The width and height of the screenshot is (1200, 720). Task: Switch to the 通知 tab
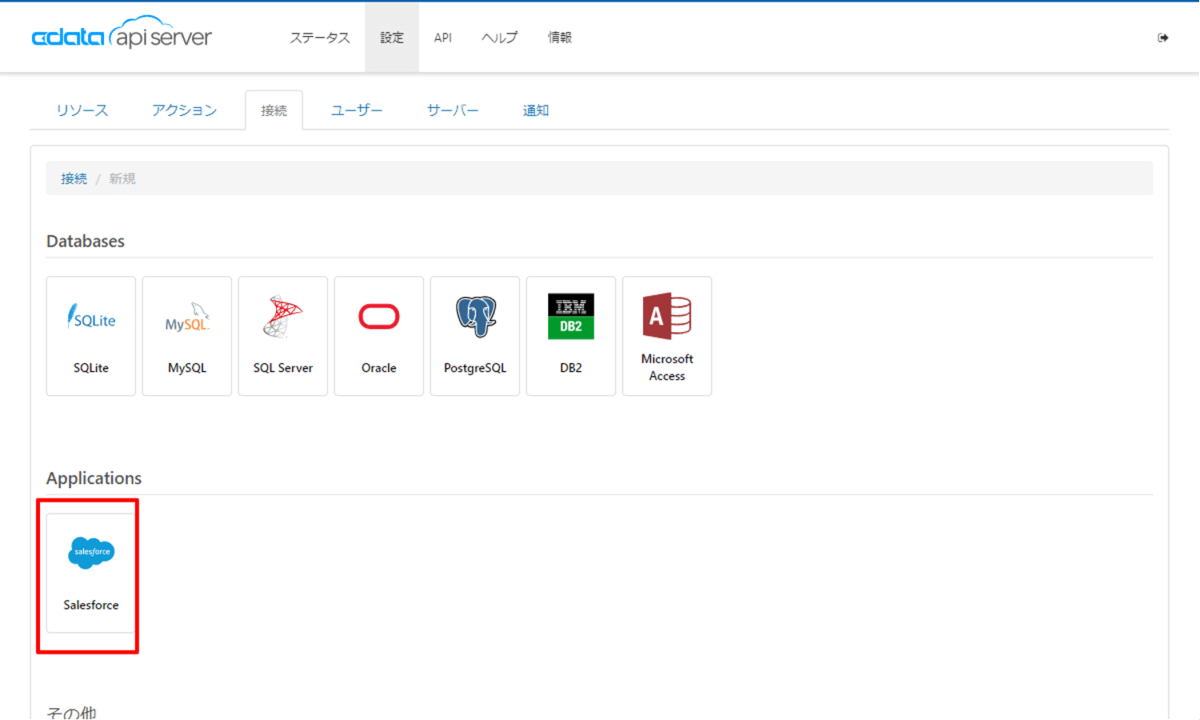point(536,110)
